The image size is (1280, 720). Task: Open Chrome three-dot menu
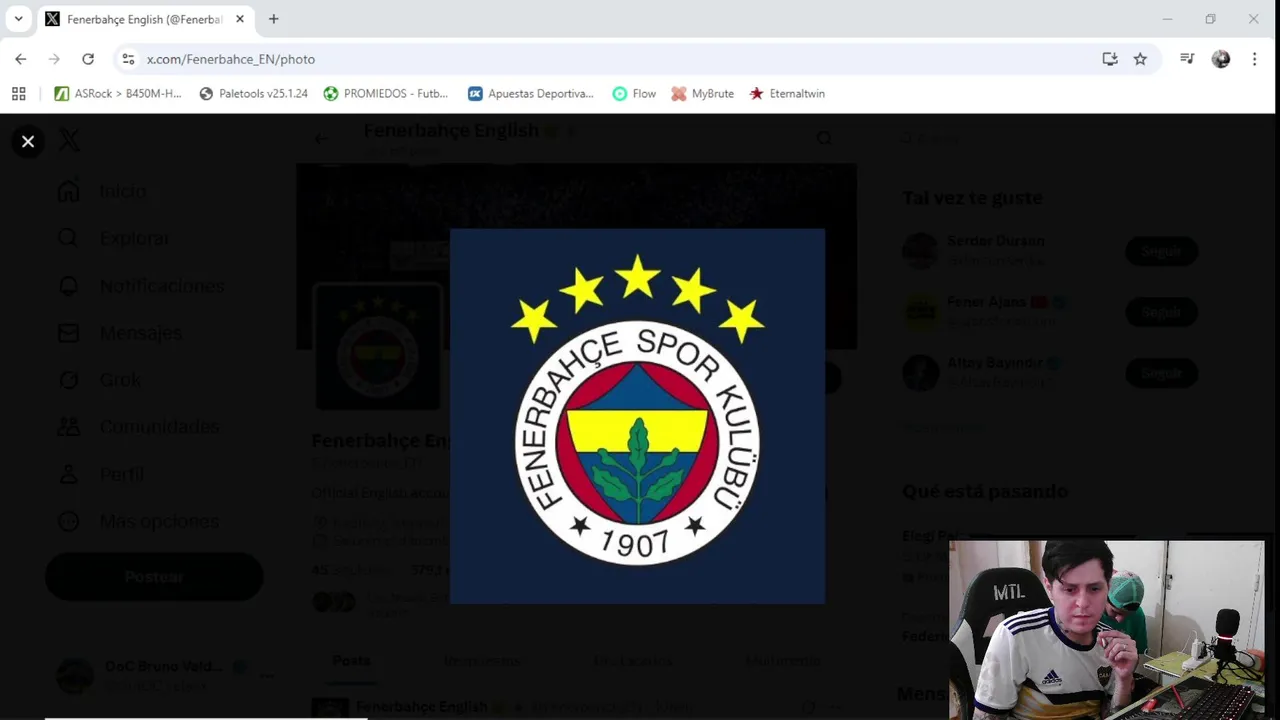point(1254,59)
